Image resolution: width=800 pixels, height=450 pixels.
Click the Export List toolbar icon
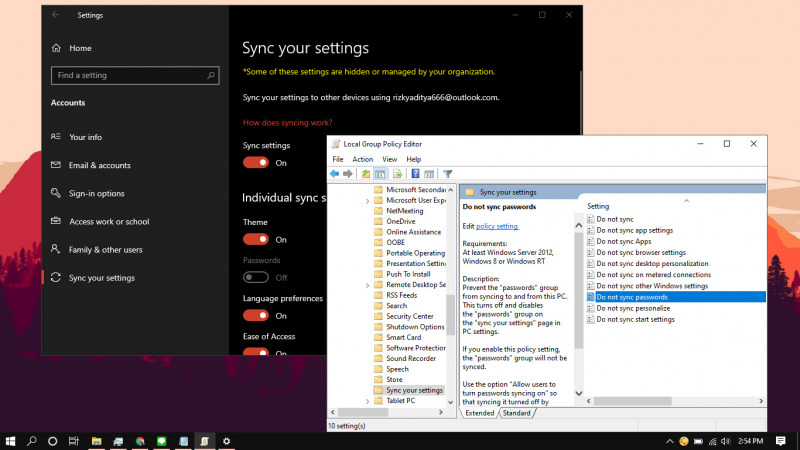coord(397,174)
